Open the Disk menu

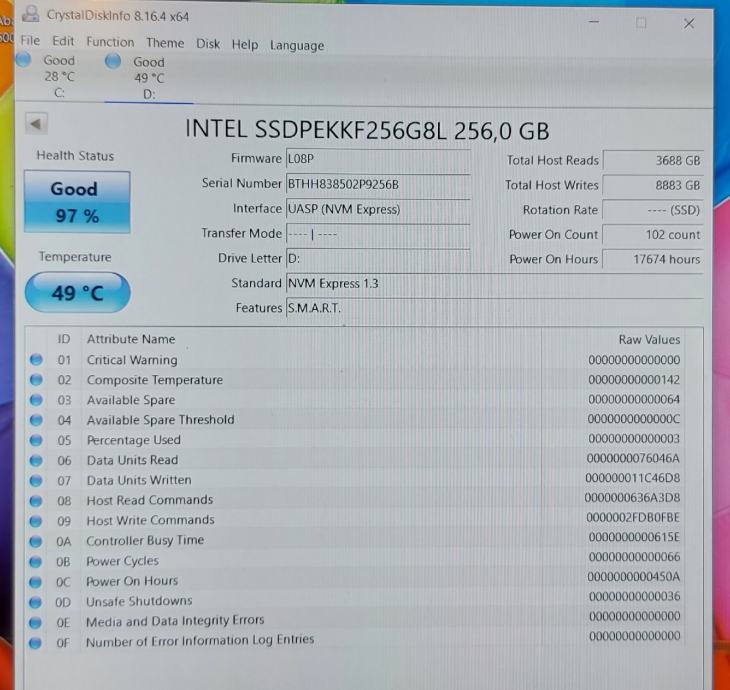[208, 44]
